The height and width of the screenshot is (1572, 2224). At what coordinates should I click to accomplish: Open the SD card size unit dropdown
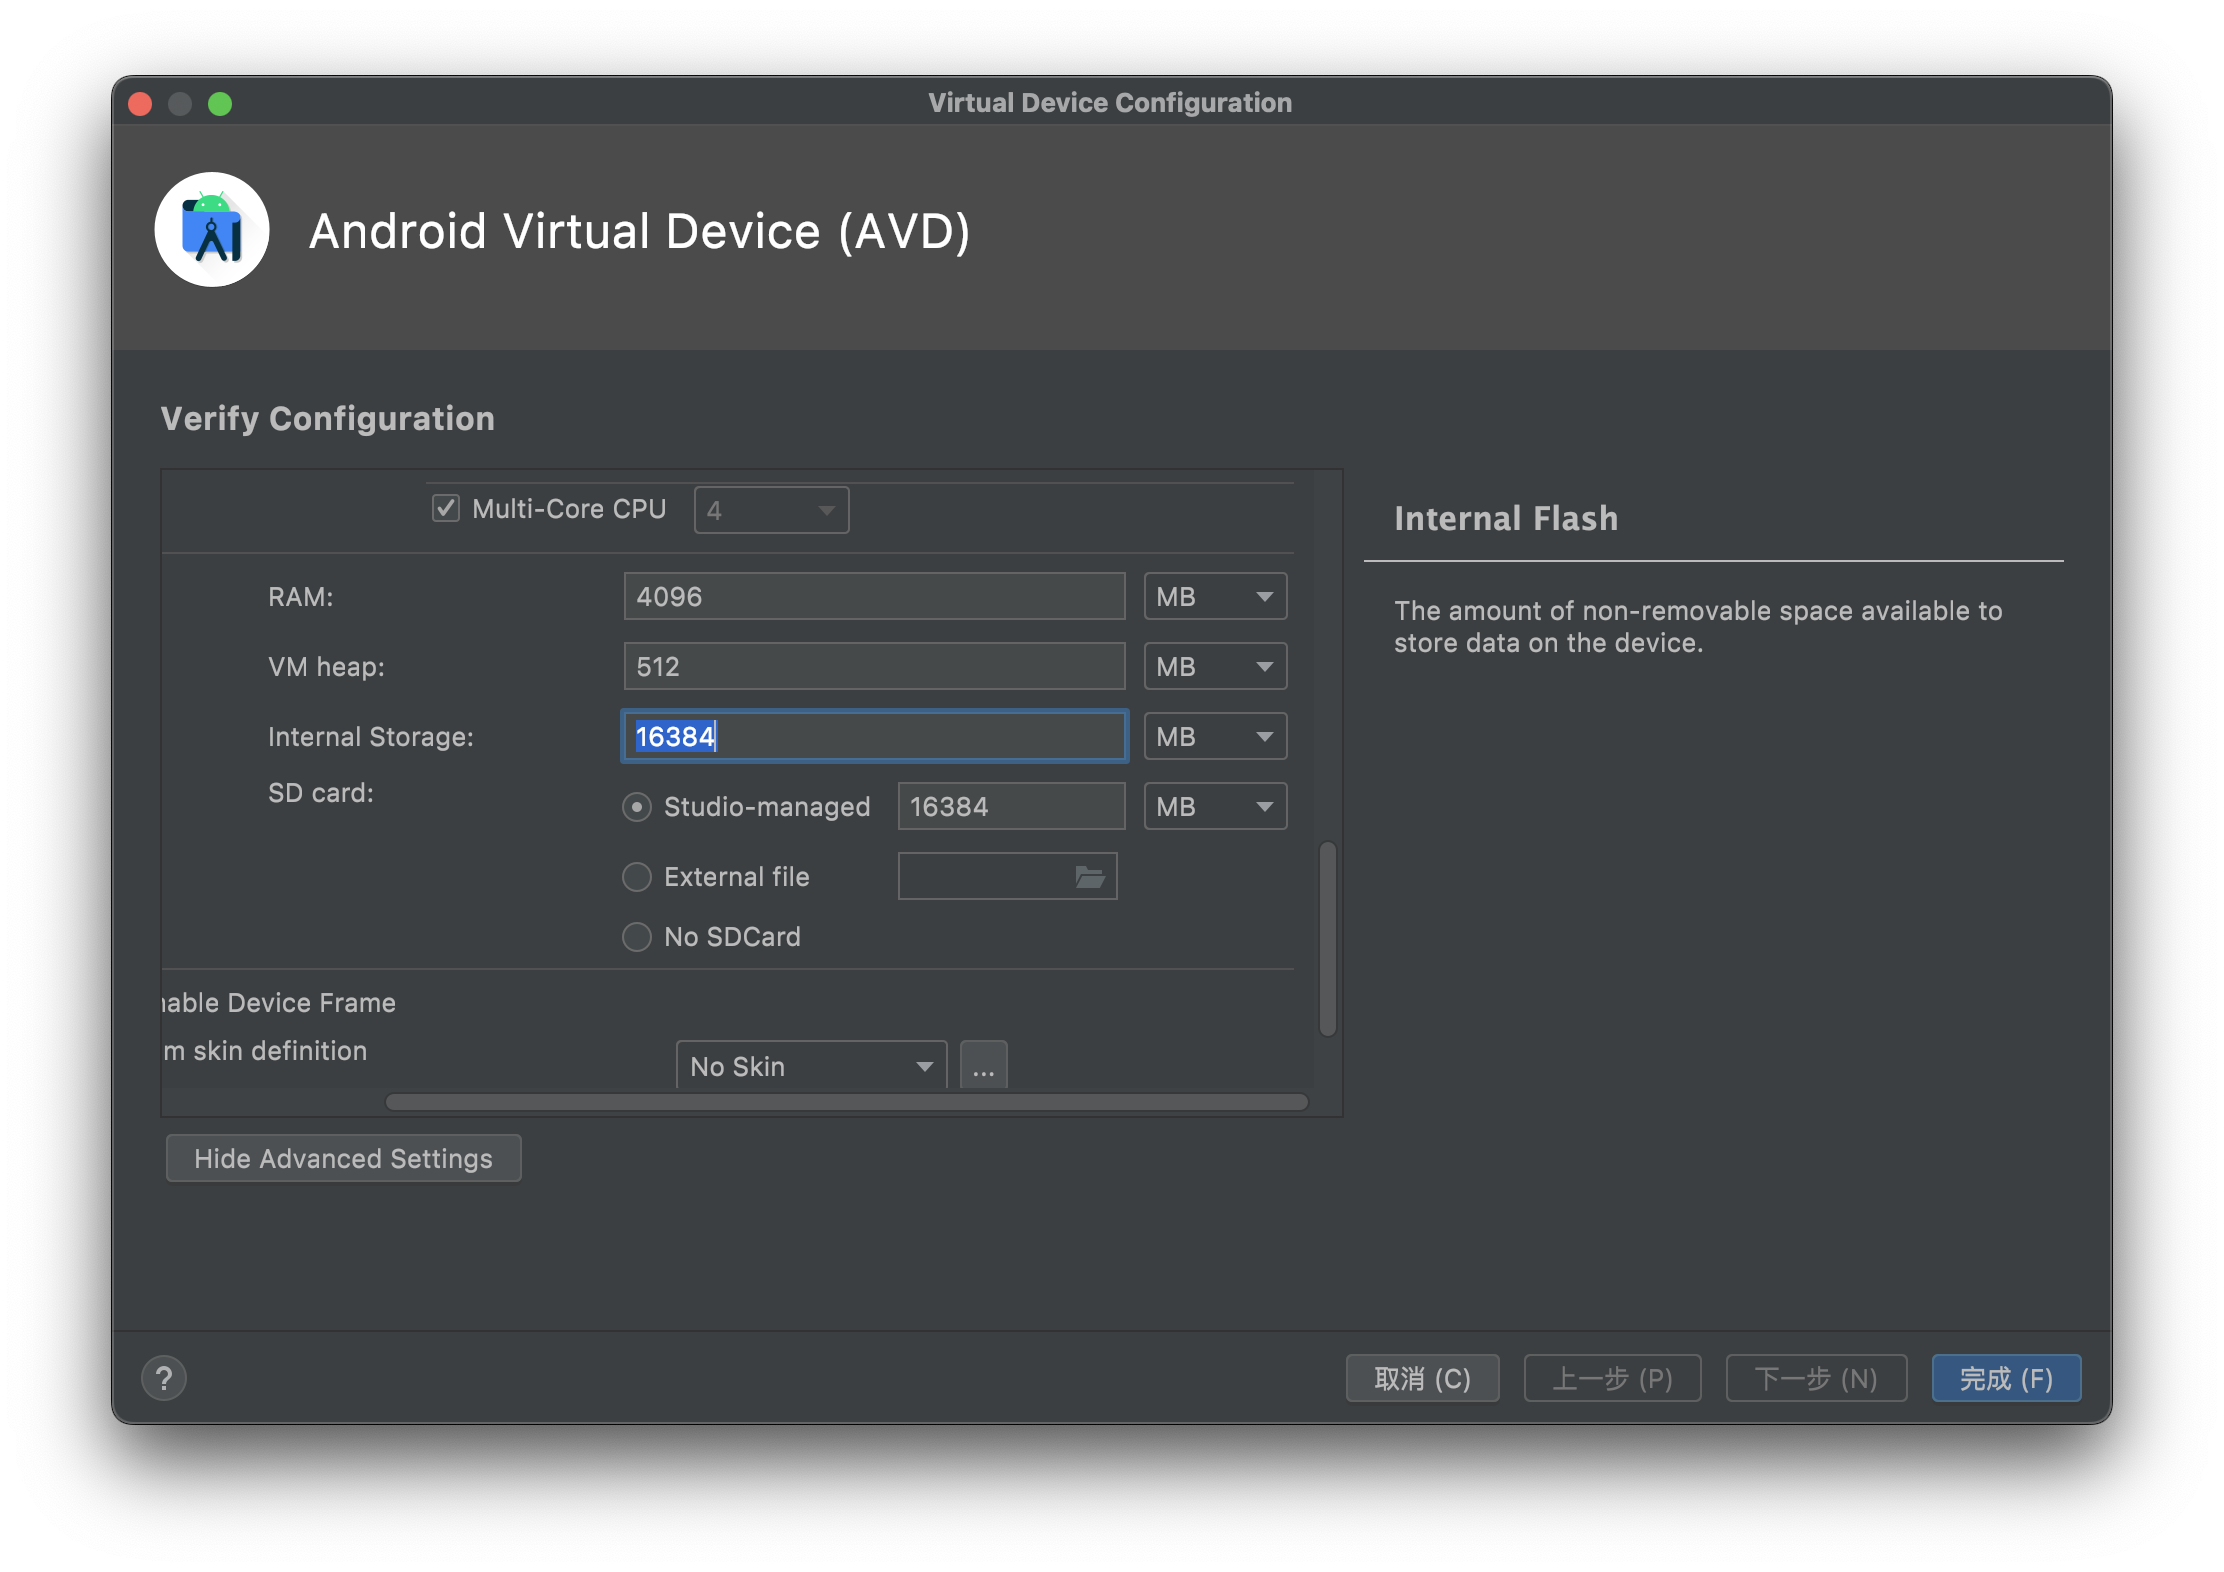coord(1215,807)
